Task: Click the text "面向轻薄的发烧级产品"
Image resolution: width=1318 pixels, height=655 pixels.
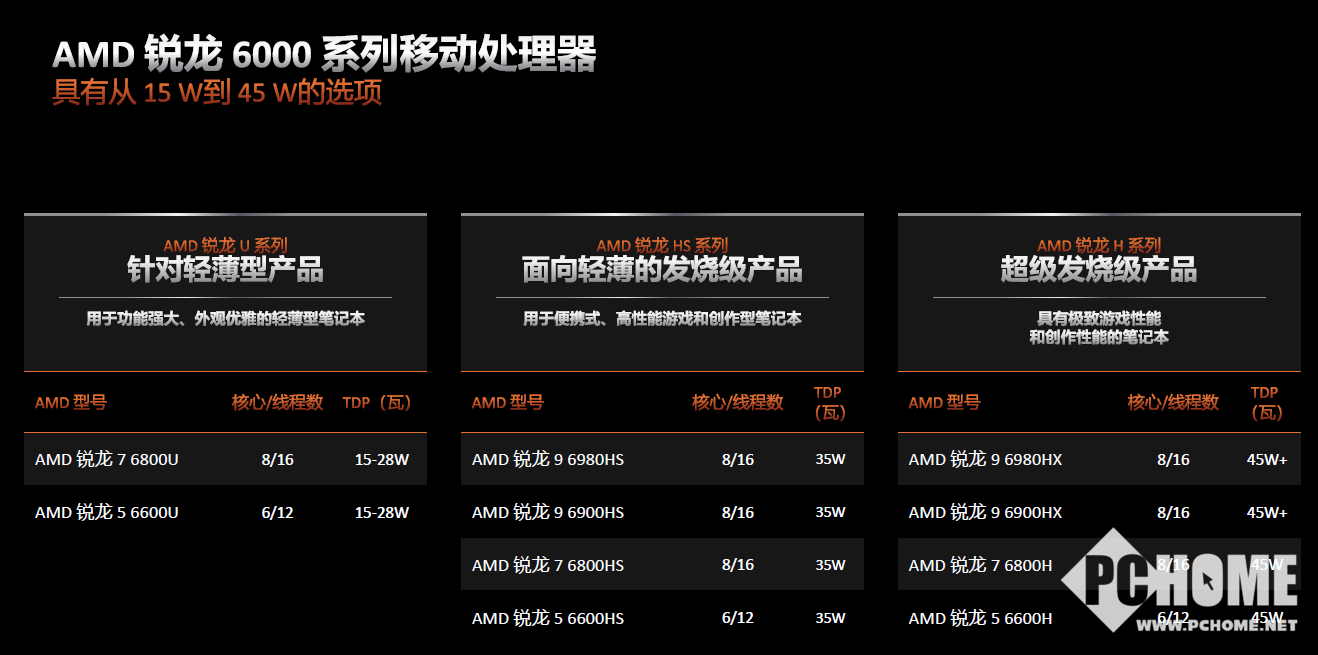Action: (662, 269)
